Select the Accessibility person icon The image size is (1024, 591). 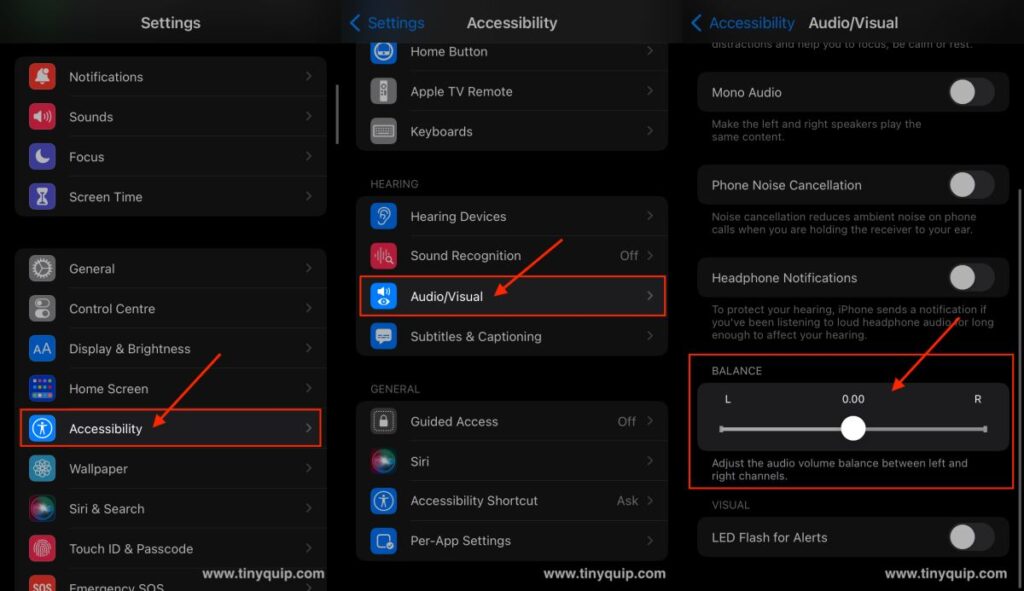click(x=40, y=428)
